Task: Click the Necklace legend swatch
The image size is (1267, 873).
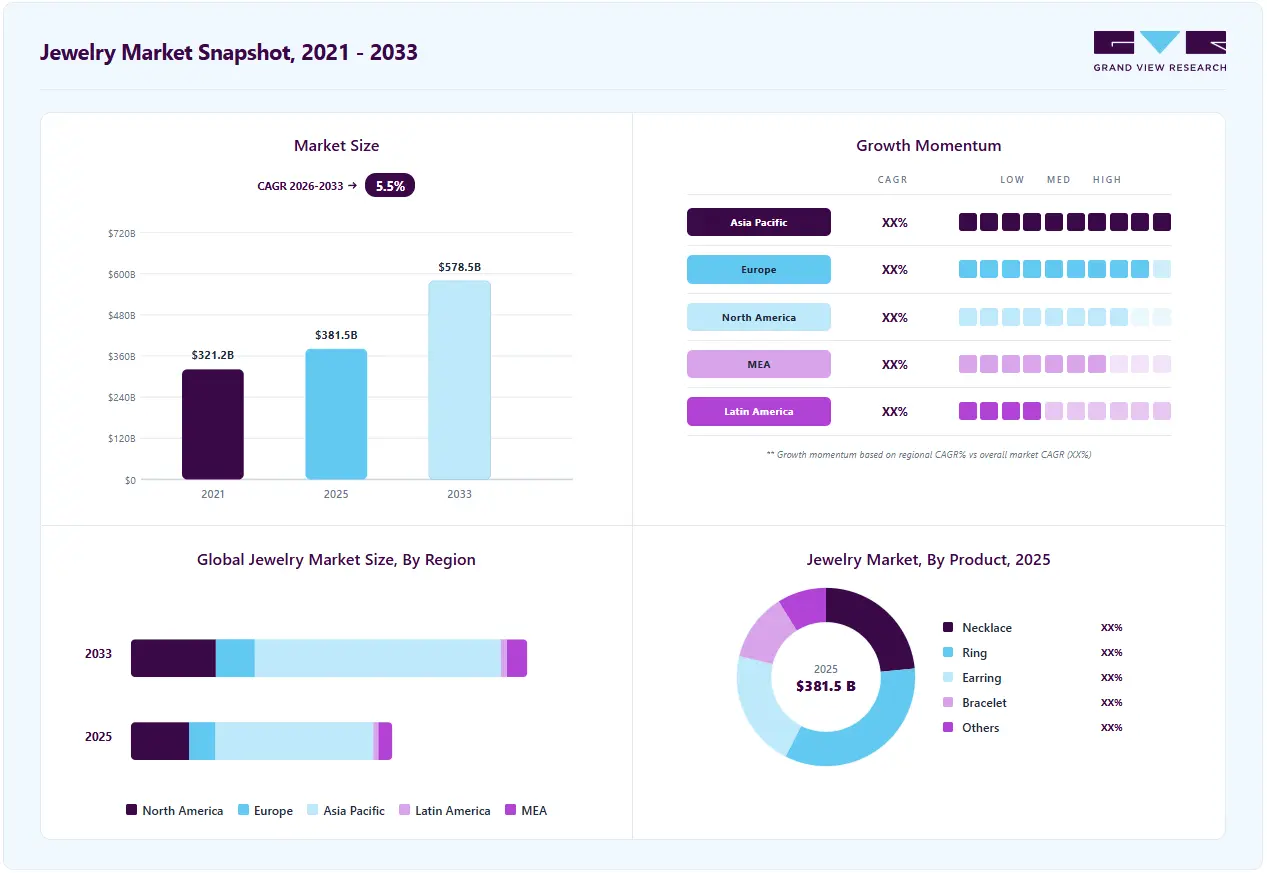Action: point(948,627)
